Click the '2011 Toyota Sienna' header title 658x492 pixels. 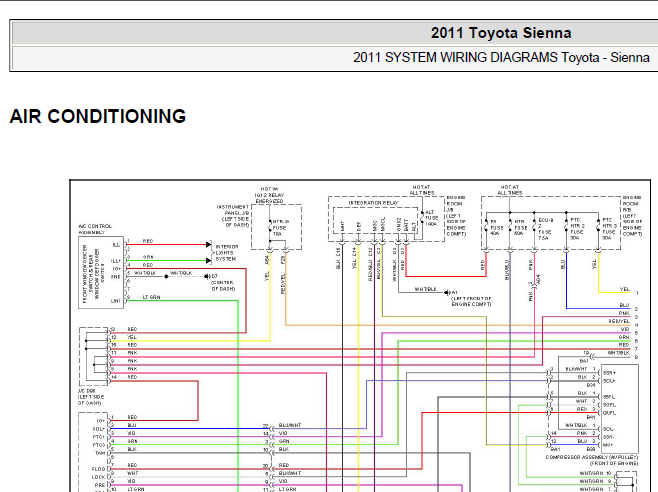click(501, 33)
